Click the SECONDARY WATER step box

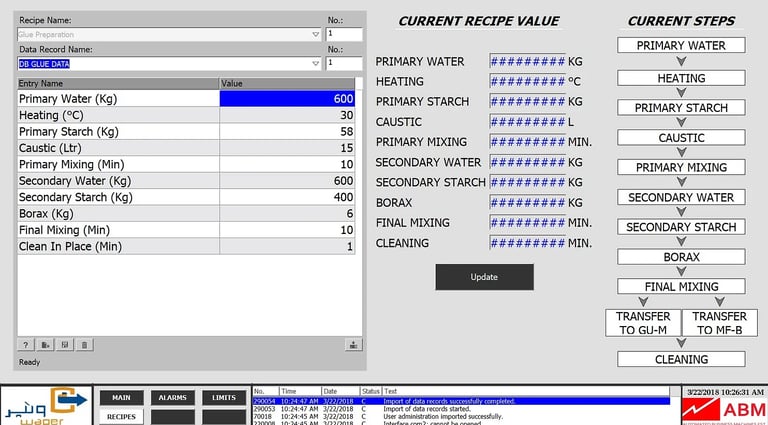click(681, 197)
